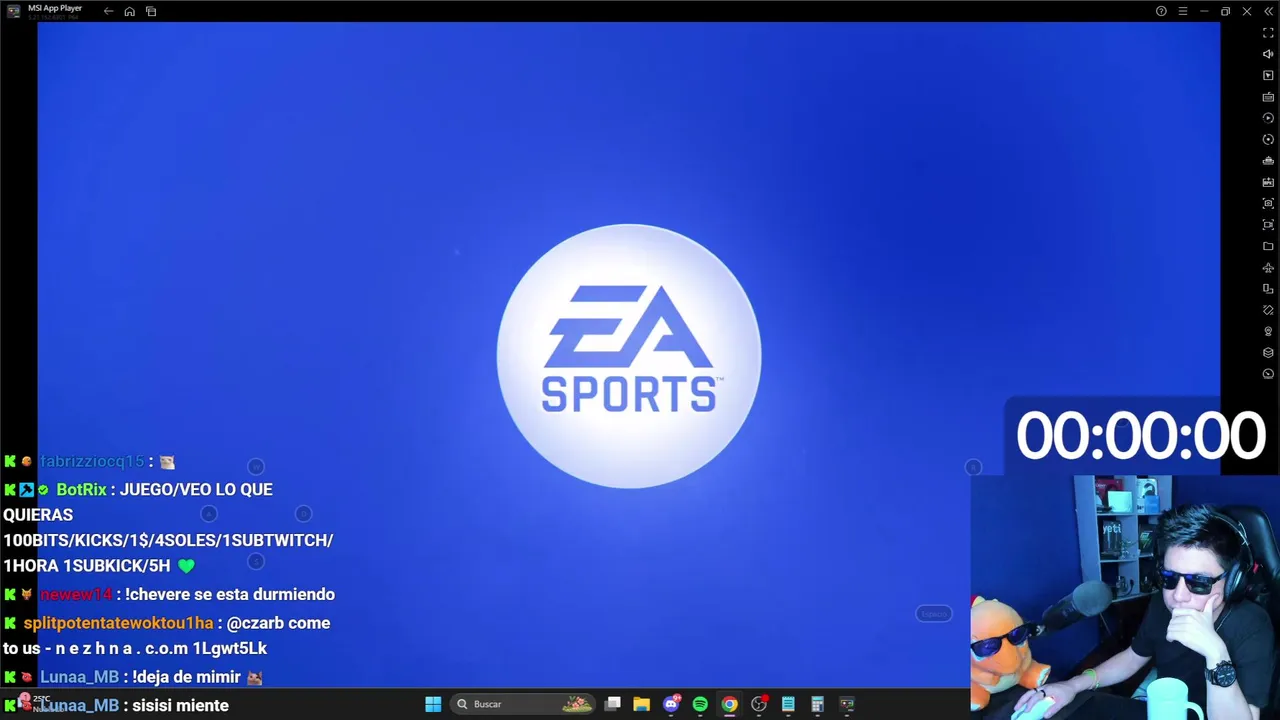The width and height of the screenshot is (1280, 720).
Task: Switch to Google Chrome in the taskbar
Action: [x=730, y=704]
